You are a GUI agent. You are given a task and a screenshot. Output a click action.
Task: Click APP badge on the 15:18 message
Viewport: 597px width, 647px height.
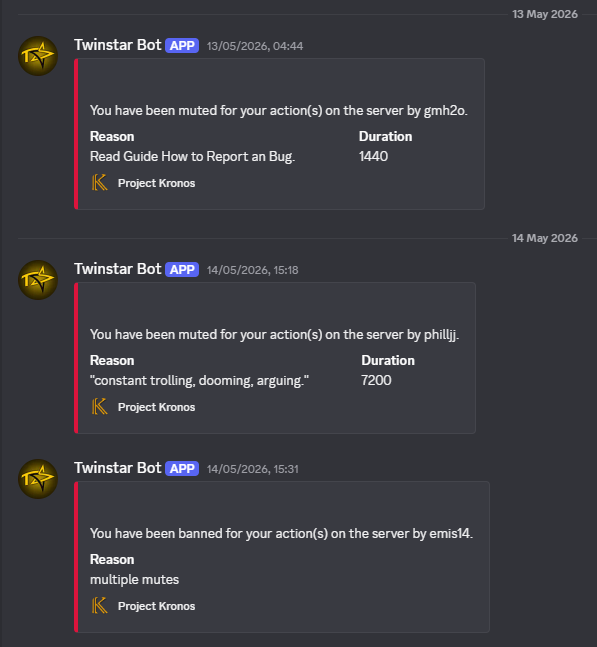coord(182,269)
